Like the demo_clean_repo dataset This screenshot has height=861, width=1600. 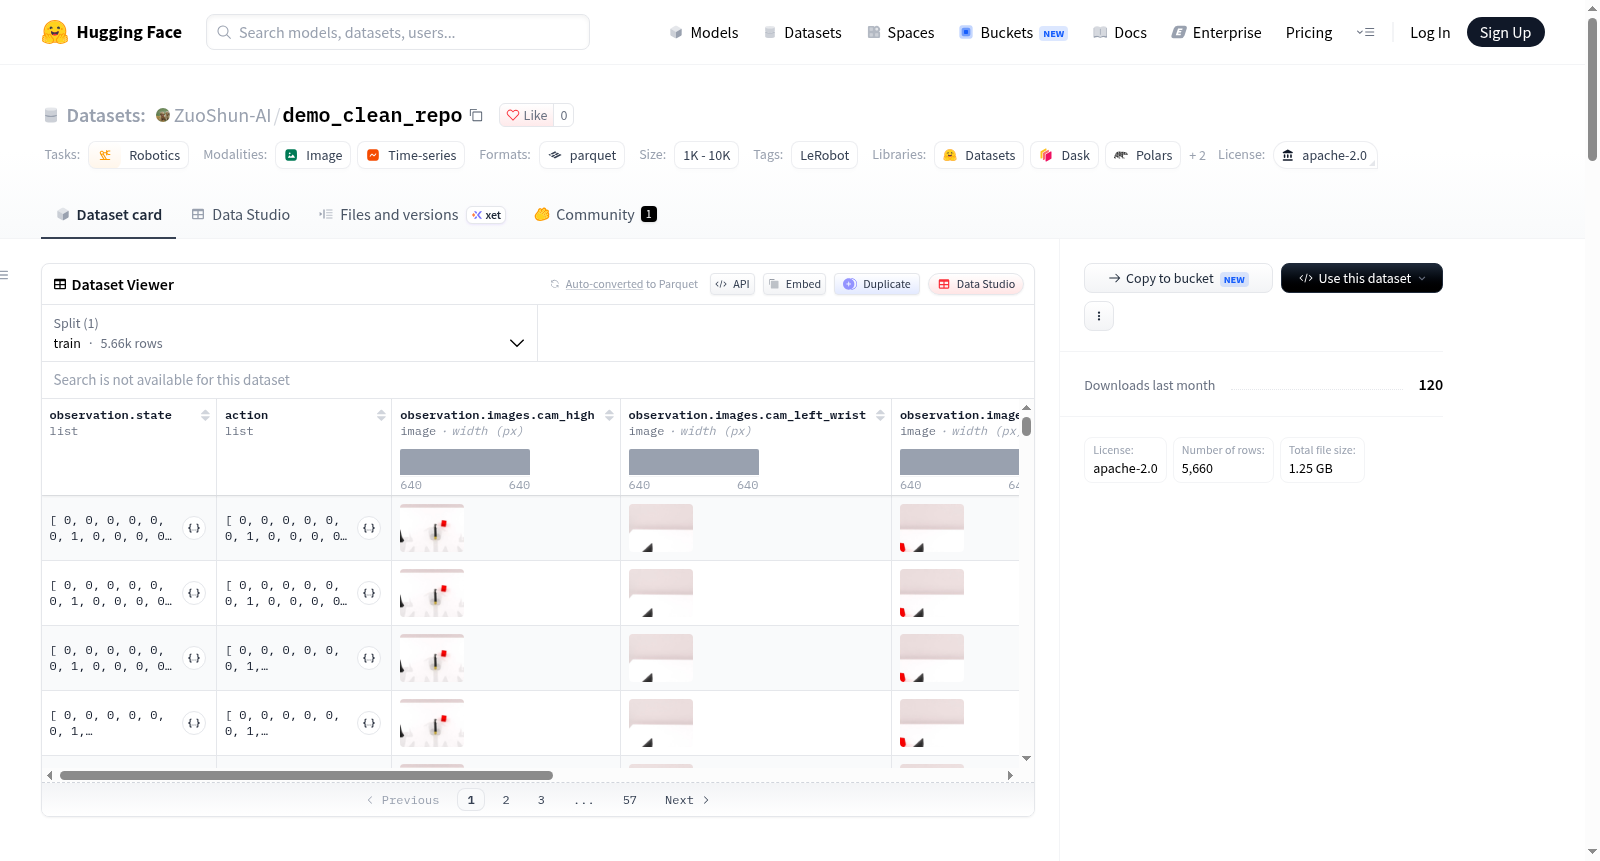[527, 115]
